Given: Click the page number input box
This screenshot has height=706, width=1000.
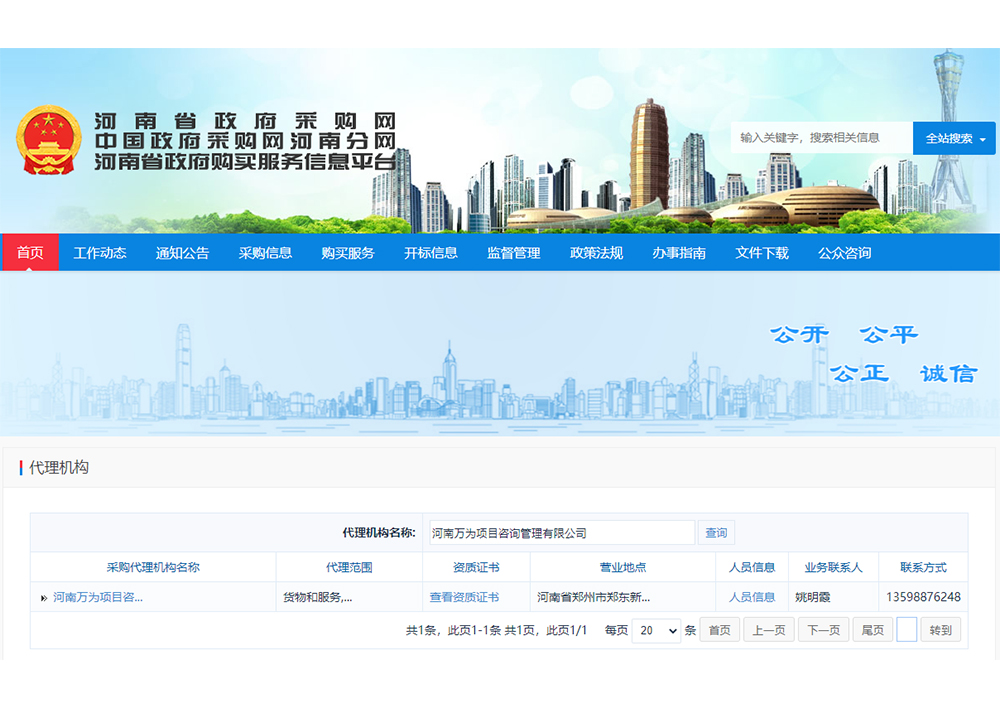Looking at the screenshot, I should pos(906,629).
